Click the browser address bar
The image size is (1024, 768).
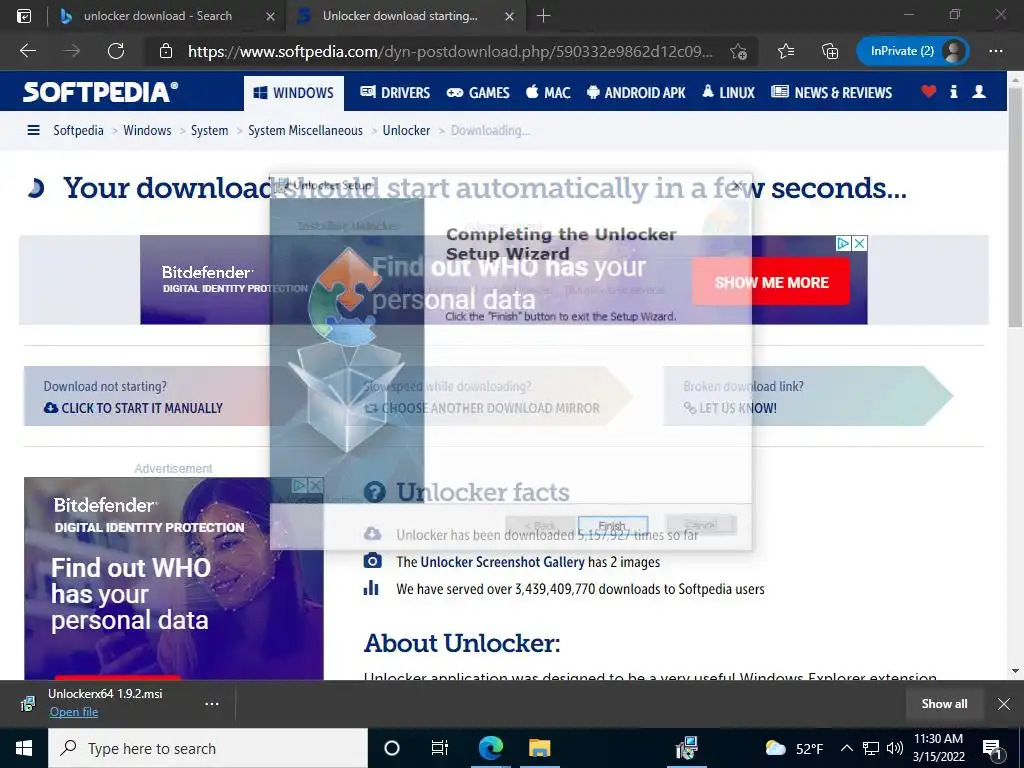coord(450,51)
